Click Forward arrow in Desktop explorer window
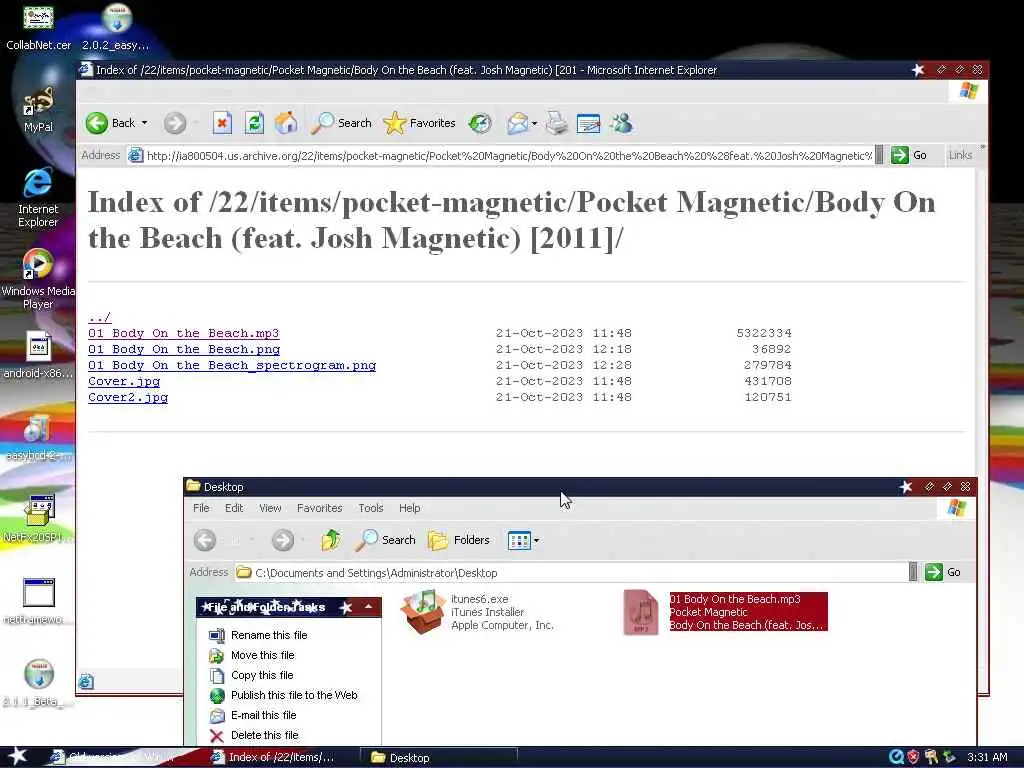Screen dimensions: 1024x768 (x=283, y=540)
